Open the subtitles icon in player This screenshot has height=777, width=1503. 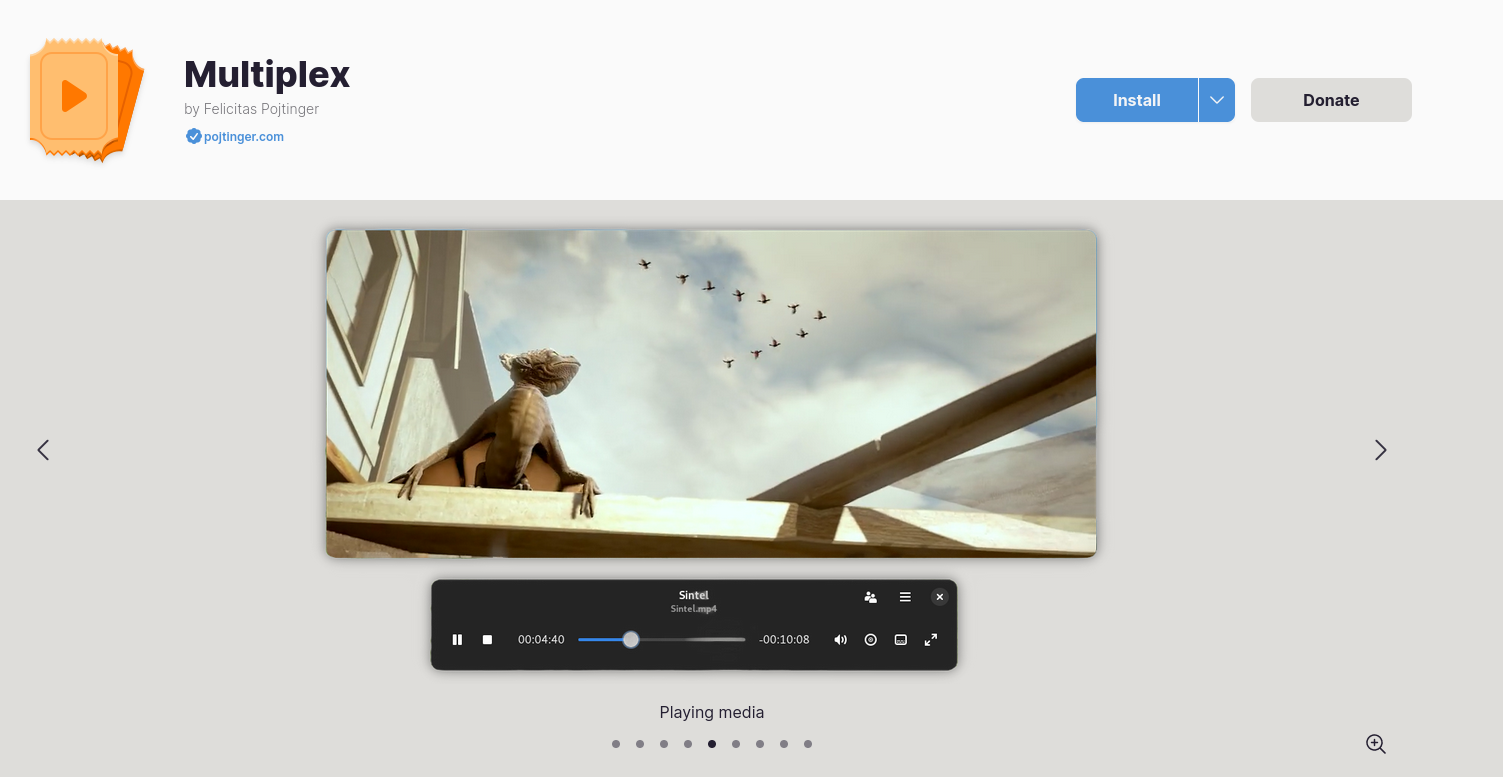tap(900, 640)
